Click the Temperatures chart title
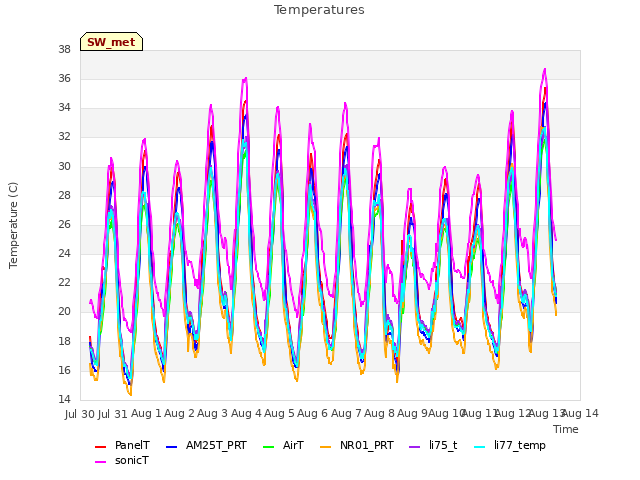The image size is (640, 480). pos(319,10)
